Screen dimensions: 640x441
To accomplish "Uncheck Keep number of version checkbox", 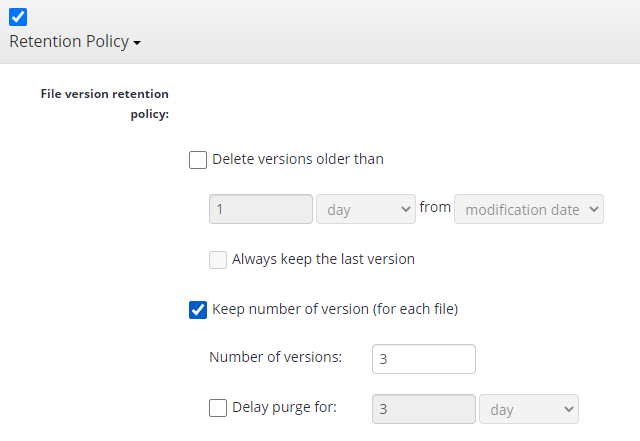I will [x=198, y=310].
